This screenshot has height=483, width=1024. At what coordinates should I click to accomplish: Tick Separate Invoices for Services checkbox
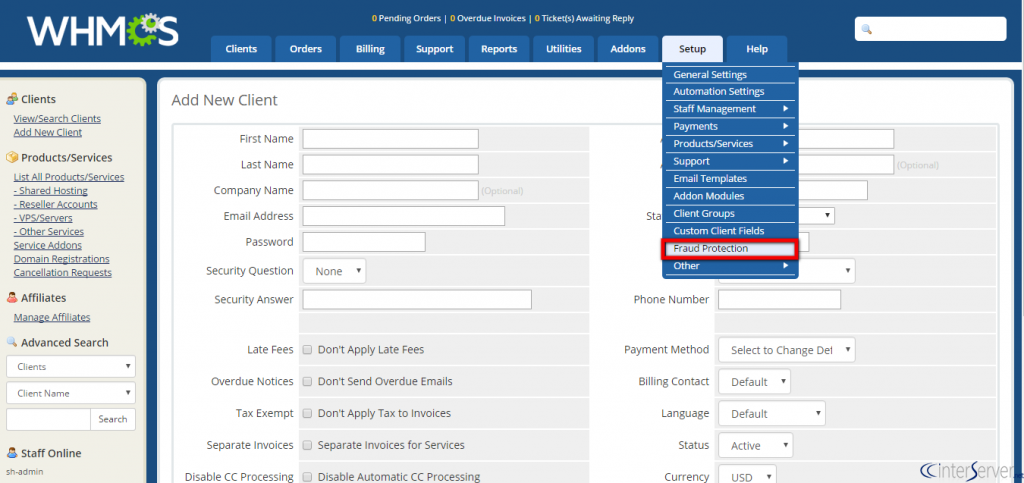[x=307, y=445]
